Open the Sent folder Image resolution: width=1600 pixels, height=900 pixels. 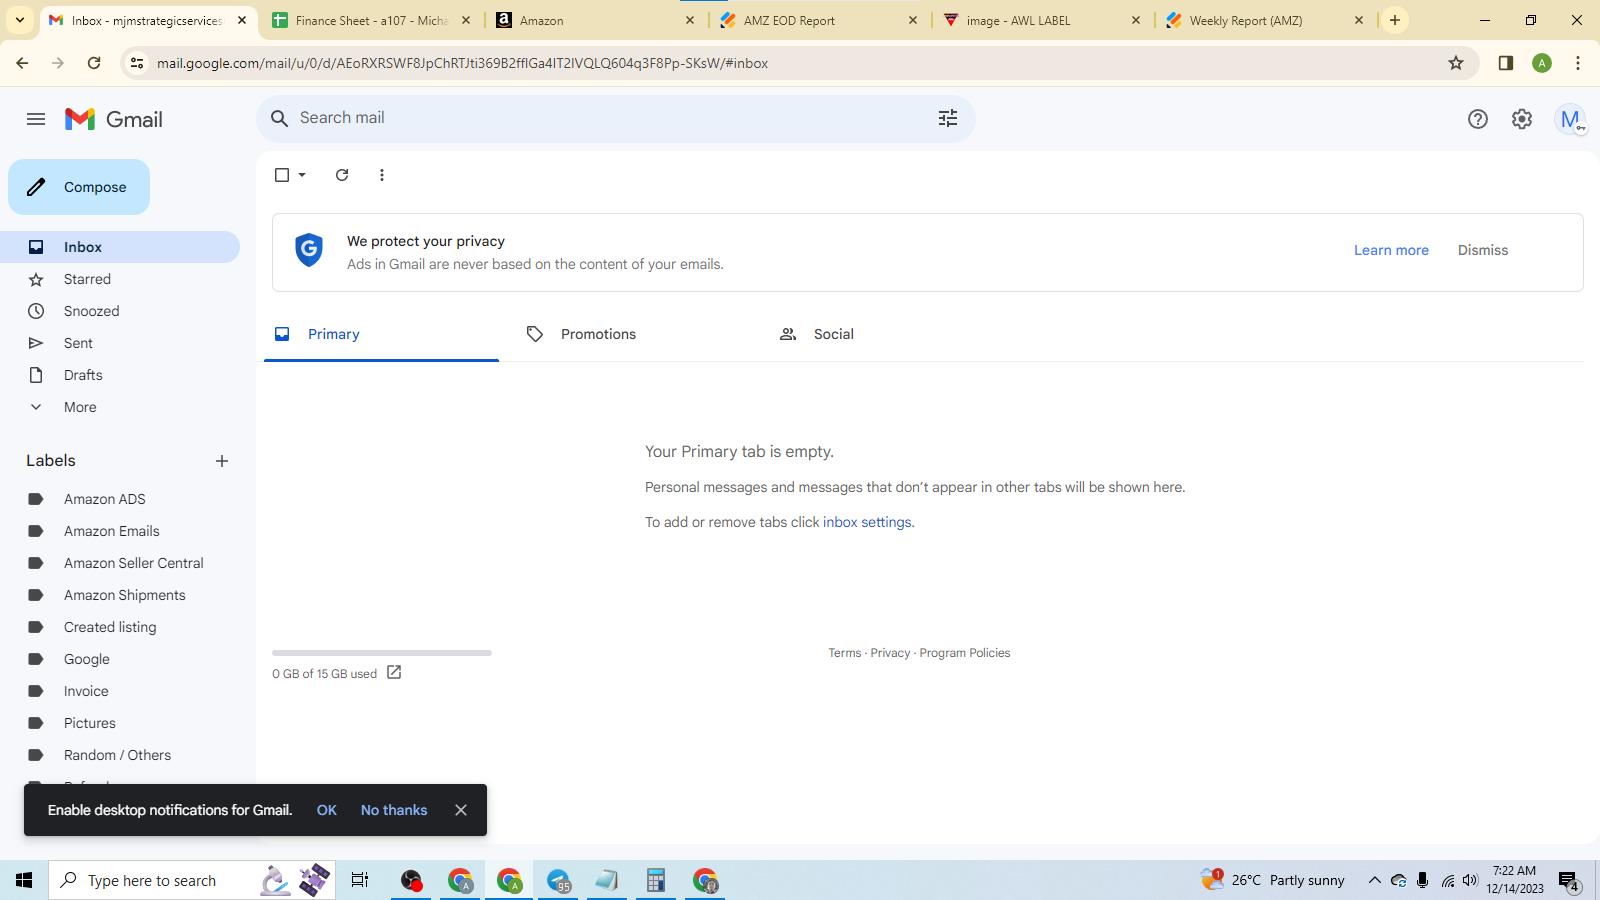click(120, 343)
